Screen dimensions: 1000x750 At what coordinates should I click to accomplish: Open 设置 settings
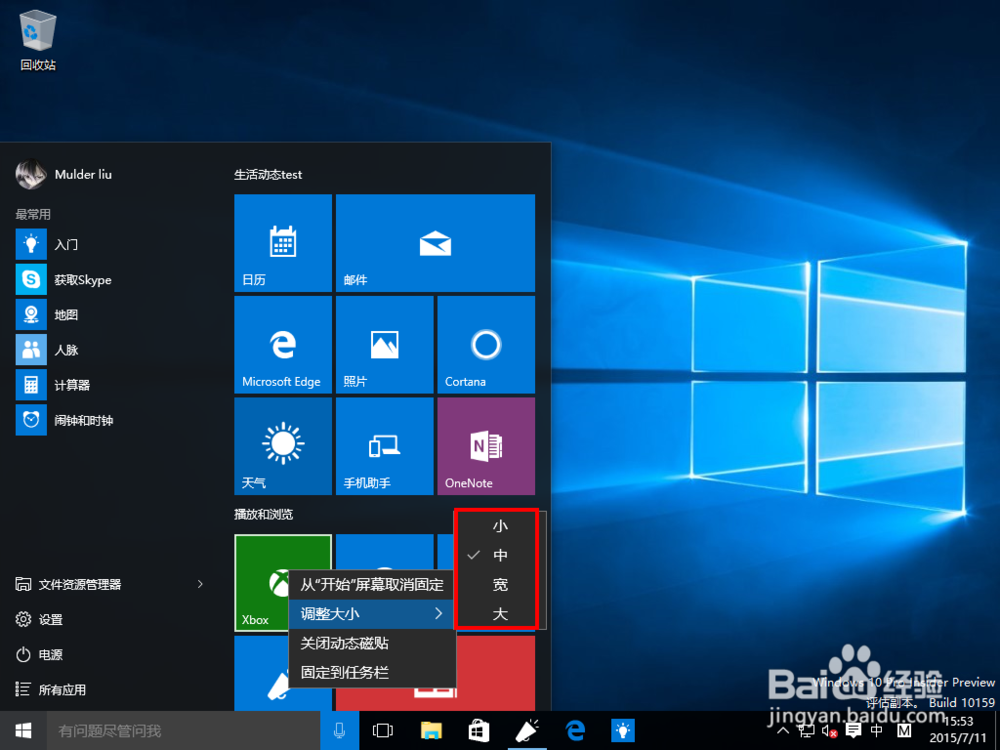click(x=39, y=619)
